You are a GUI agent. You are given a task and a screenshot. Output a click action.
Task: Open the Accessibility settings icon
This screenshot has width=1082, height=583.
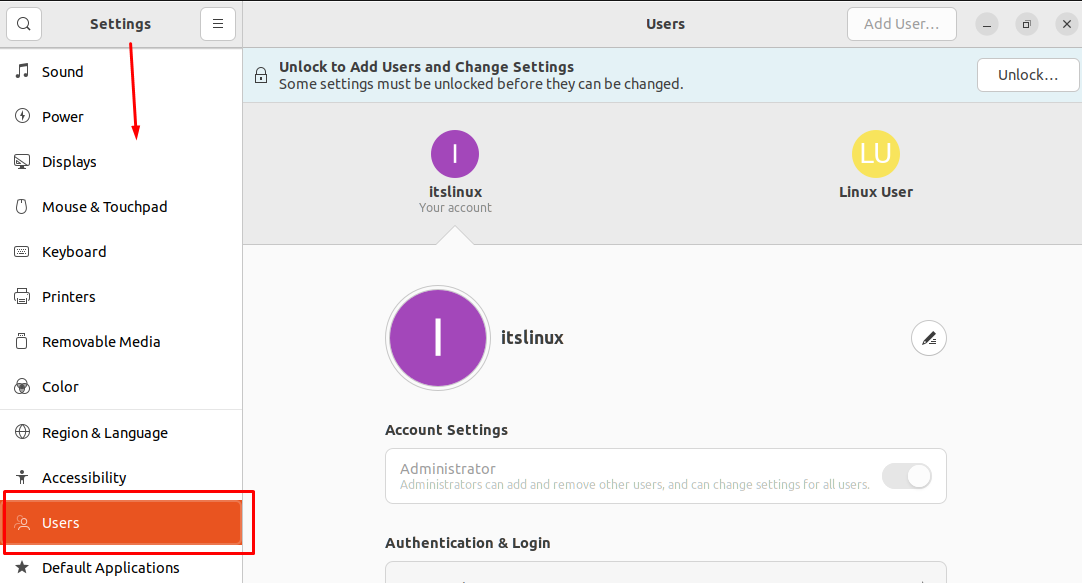(x=20, y=477)
